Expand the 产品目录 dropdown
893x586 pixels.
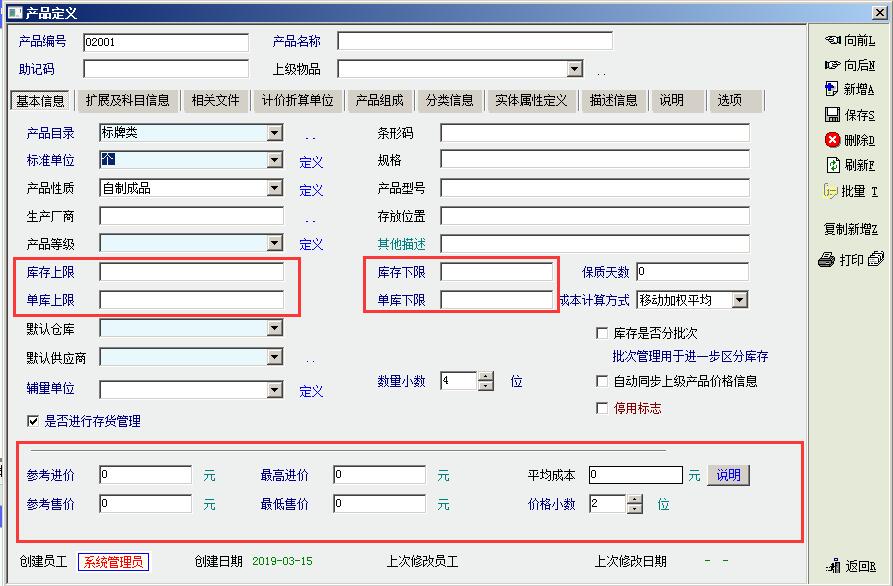pyautogui.click(x=275, y=133)
